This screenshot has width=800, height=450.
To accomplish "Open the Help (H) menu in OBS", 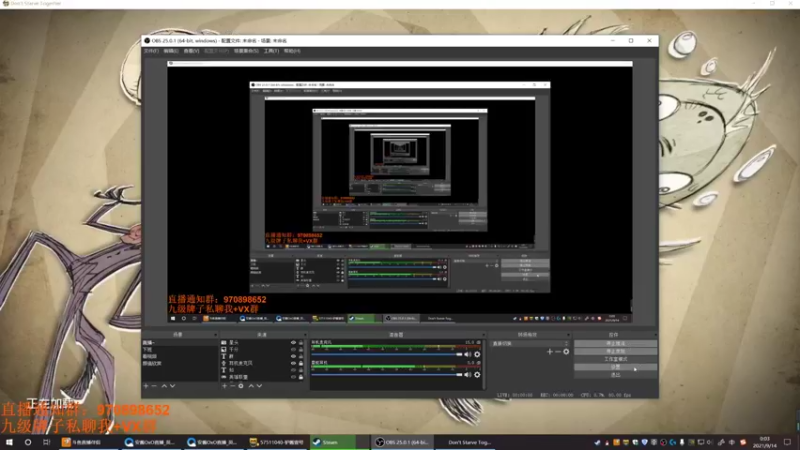I will click(292, 51).
